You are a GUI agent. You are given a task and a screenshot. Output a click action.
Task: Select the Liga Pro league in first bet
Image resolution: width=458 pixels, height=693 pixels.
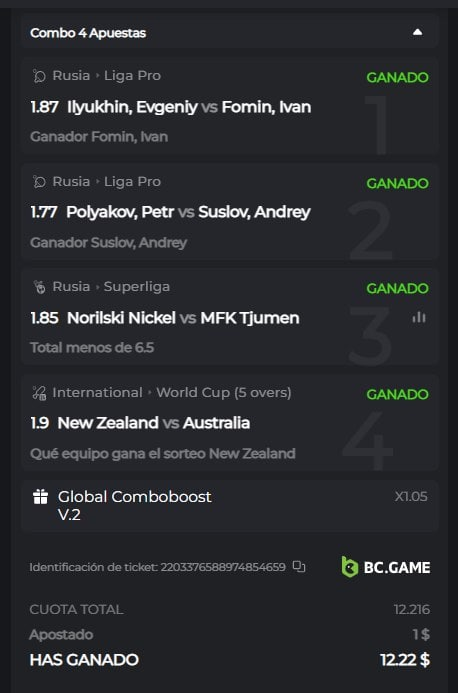(132, 76)
